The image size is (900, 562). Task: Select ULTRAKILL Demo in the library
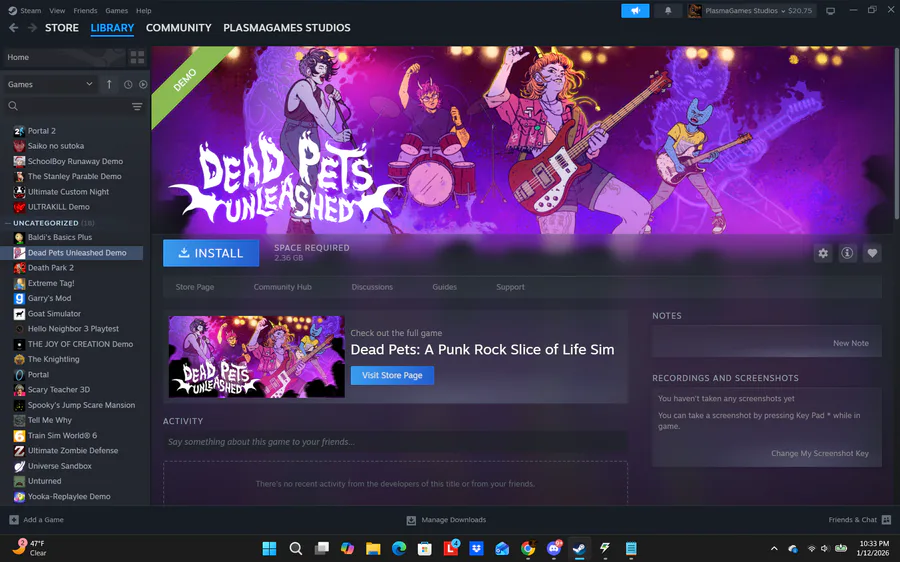pos(59,207)
